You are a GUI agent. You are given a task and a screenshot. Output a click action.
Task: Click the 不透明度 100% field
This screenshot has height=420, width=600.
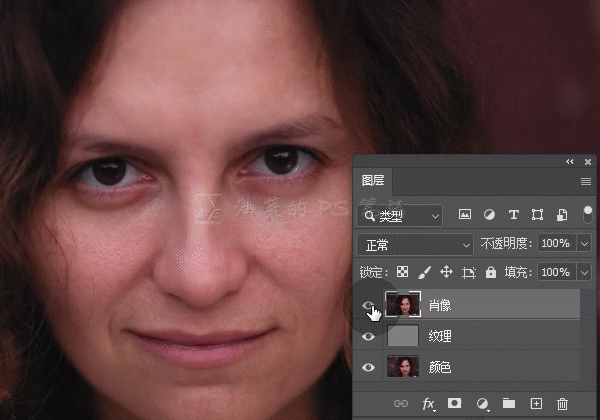556,243
